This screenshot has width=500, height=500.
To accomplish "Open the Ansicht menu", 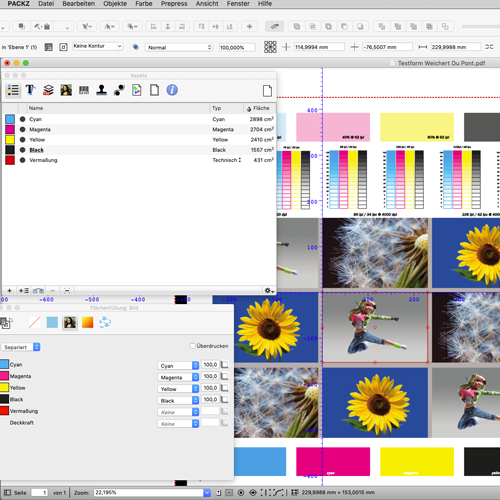I will coord(207,4).
